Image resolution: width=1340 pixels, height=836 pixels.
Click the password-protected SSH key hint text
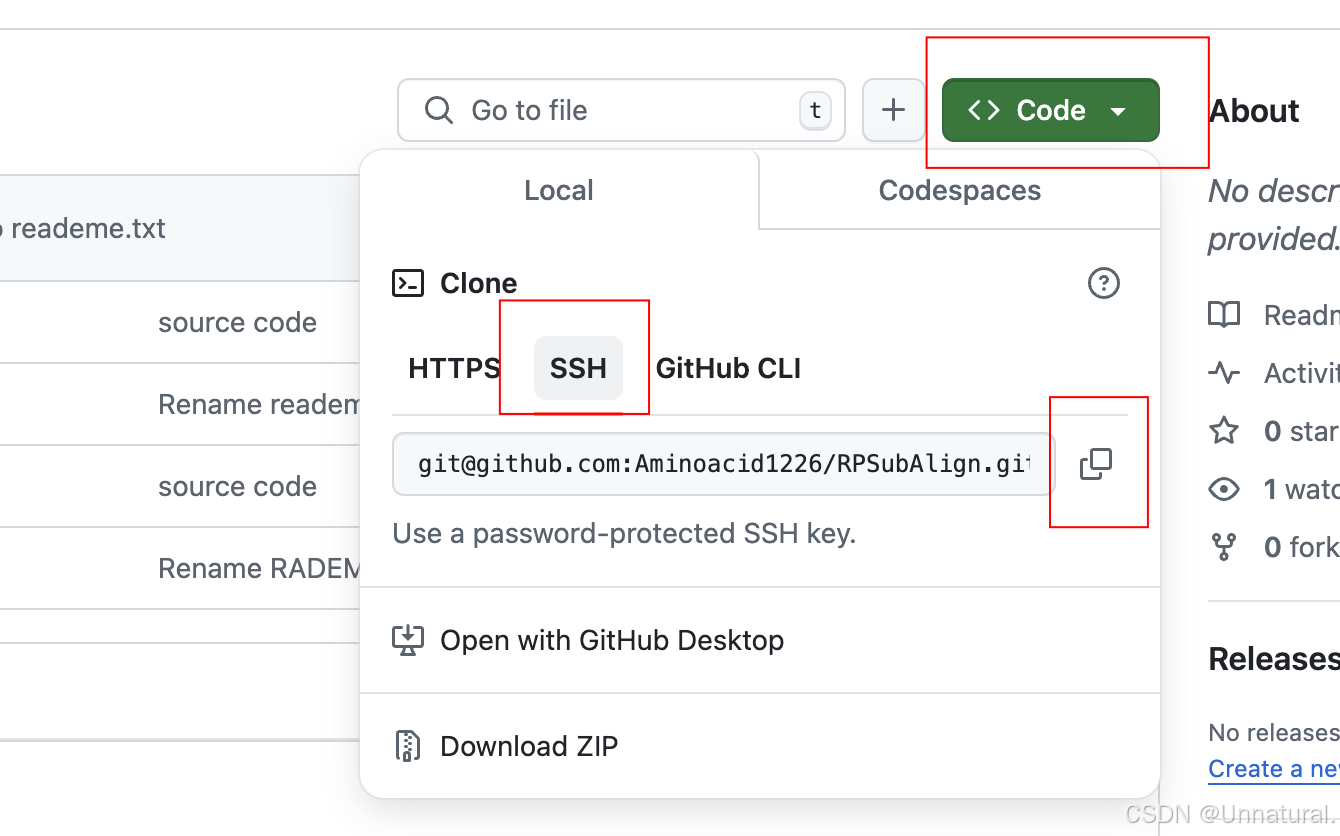(x=624, y=533)
